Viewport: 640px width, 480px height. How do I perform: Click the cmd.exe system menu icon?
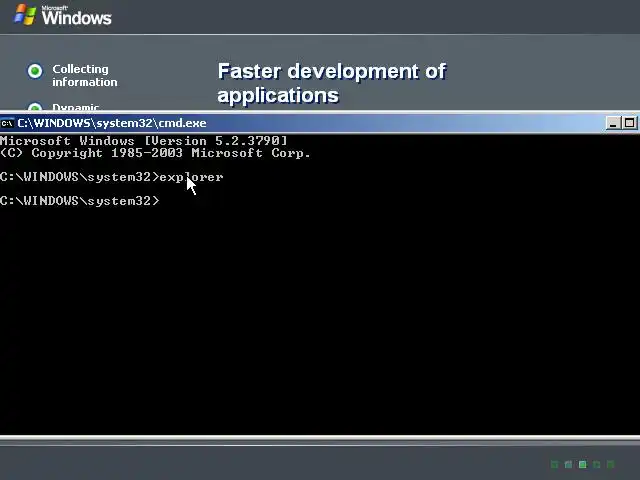(7, 123)
